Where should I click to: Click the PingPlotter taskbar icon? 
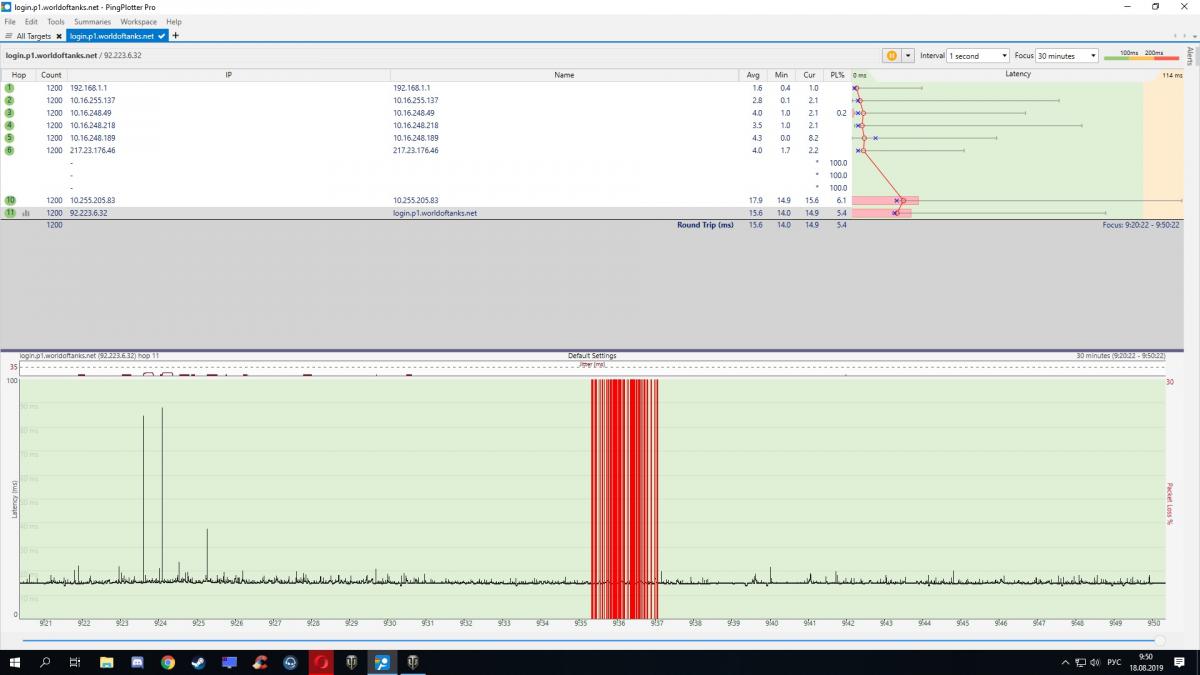pos(381,662)
